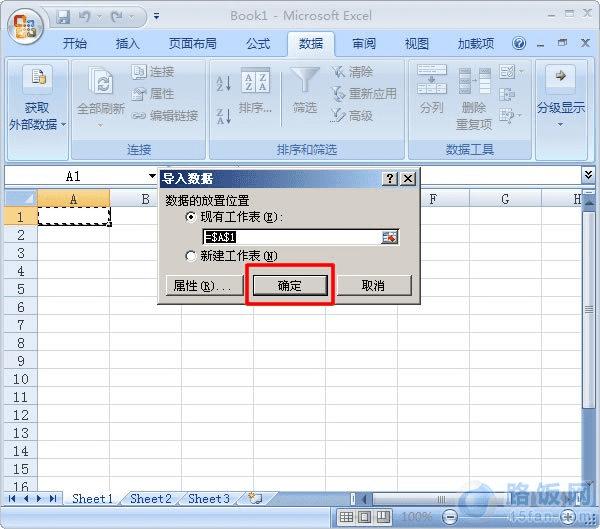Screen dimensions: 600x529
Task: Open the 开始 ribbon tab
Action: (75, 44)
